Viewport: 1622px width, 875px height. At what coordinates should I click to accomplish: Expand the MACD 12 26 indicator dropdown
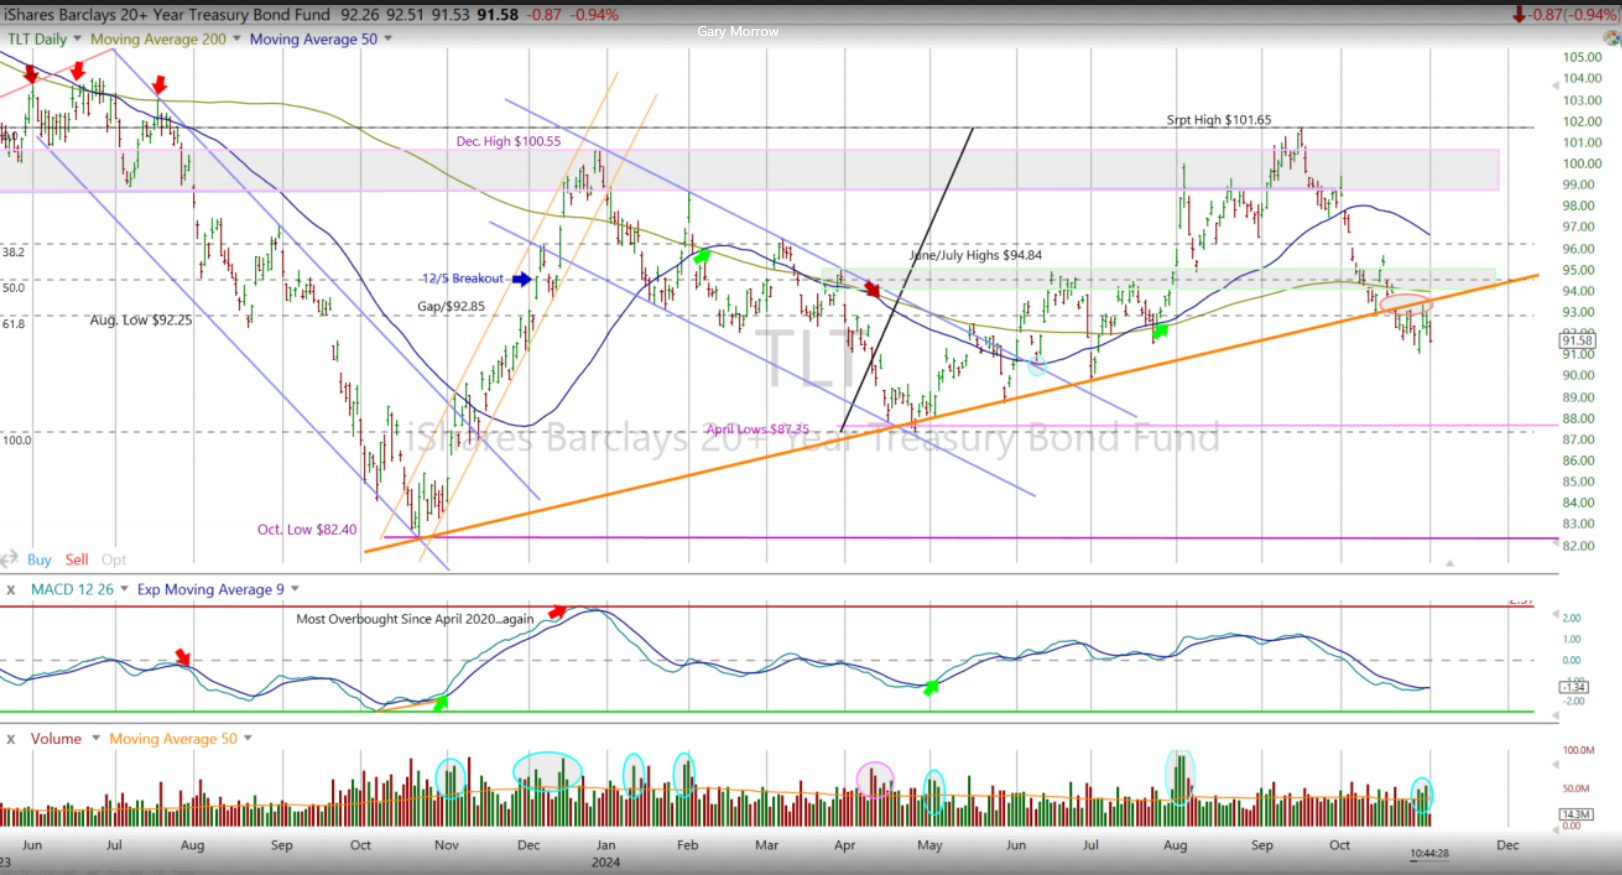(x=124, y=589)
